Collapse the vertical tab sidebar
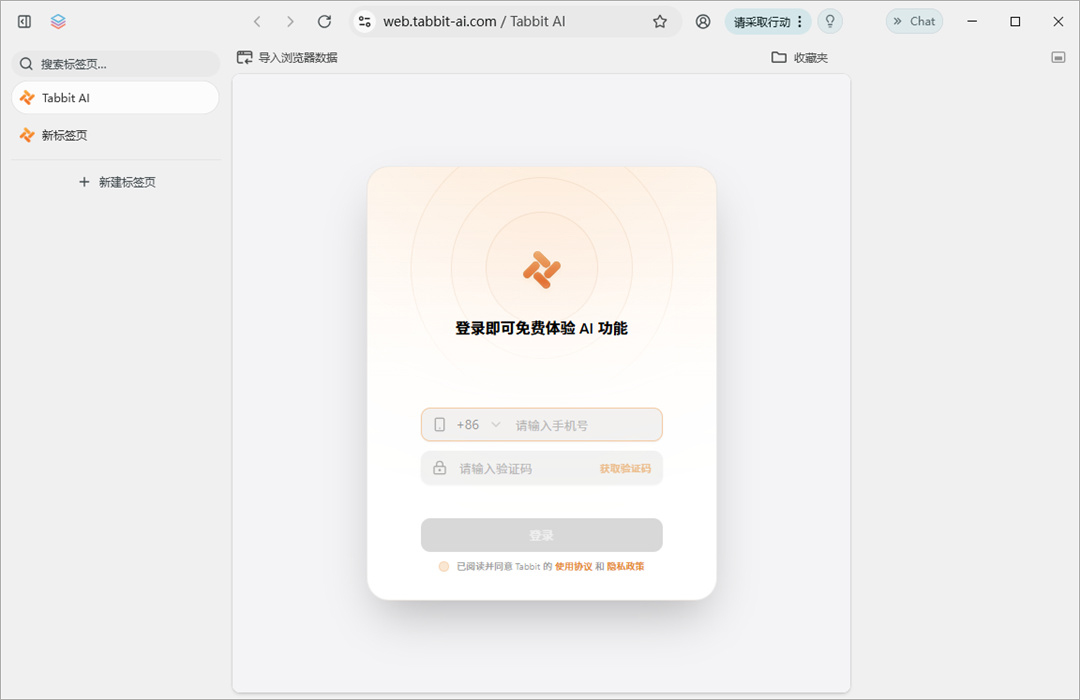Viewport: 1080px width, 700px height. click(23, 20)
